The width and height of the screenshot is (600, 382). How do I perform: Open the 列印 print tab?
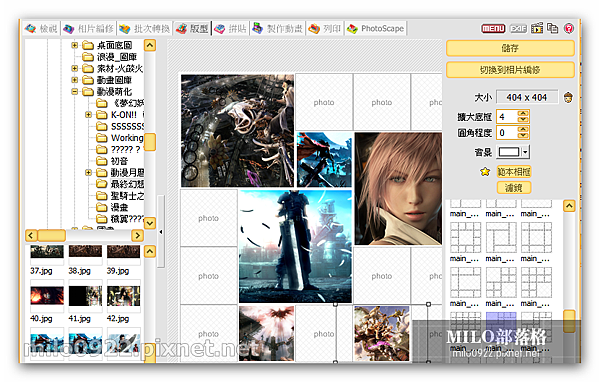coord(325,28)
